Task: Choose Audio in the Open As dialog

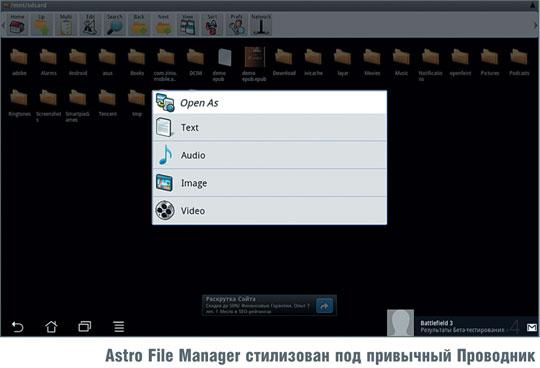Action: pos(269,155)
